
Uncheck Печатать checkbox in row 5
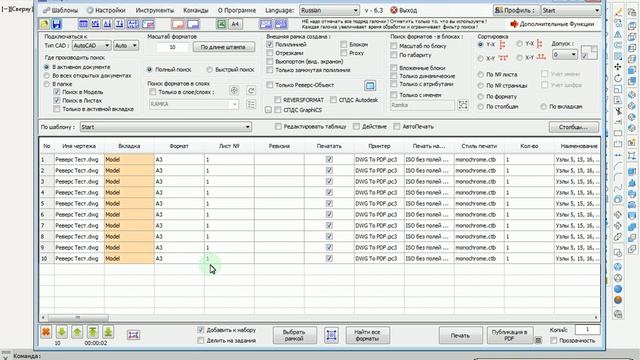(329, 203)
